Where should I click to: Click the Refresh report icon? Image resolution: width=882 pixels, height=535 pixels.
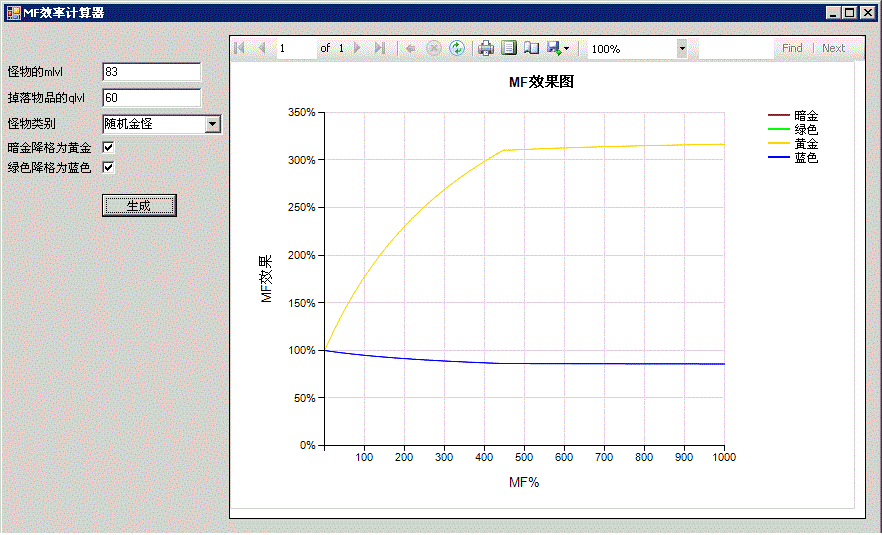(457, 48)
